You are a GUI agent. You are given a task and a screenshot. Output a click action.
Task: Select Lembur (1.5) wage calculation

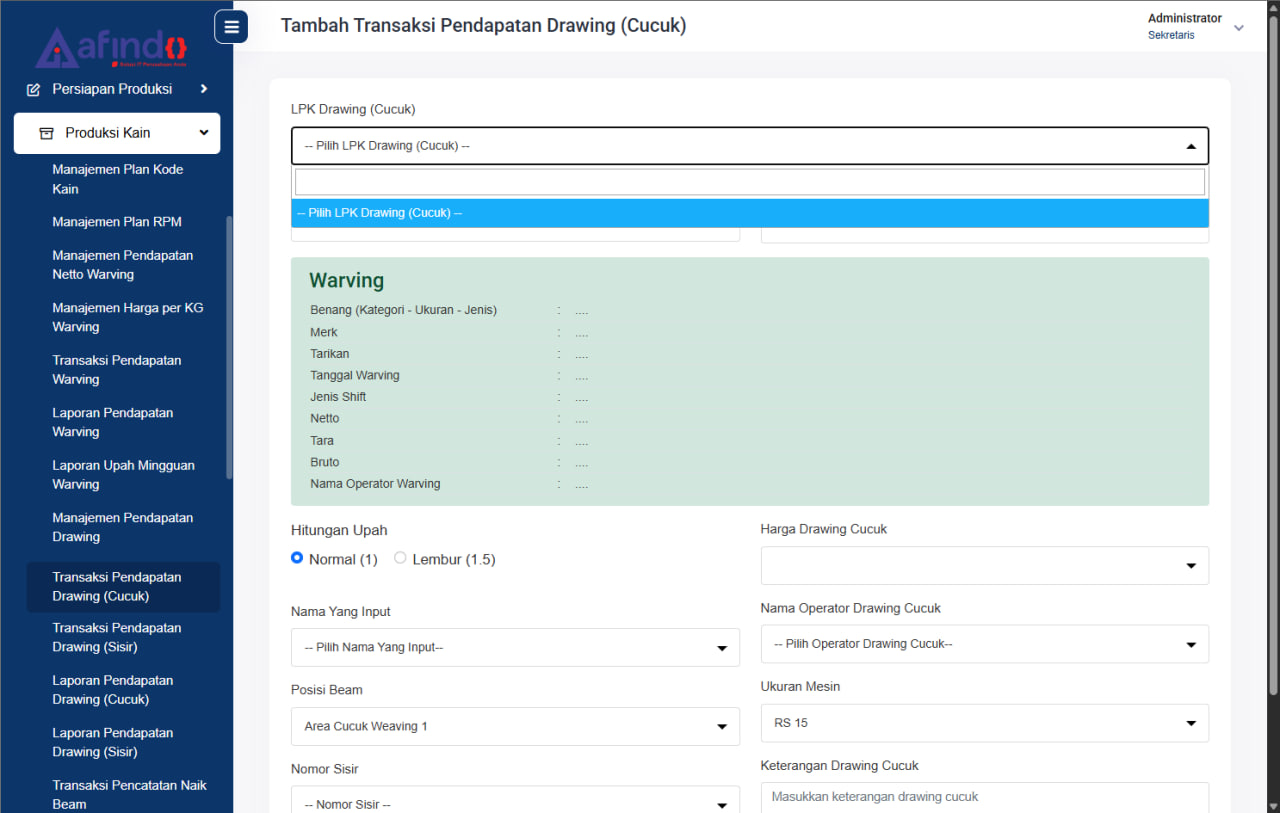(400, 558)
